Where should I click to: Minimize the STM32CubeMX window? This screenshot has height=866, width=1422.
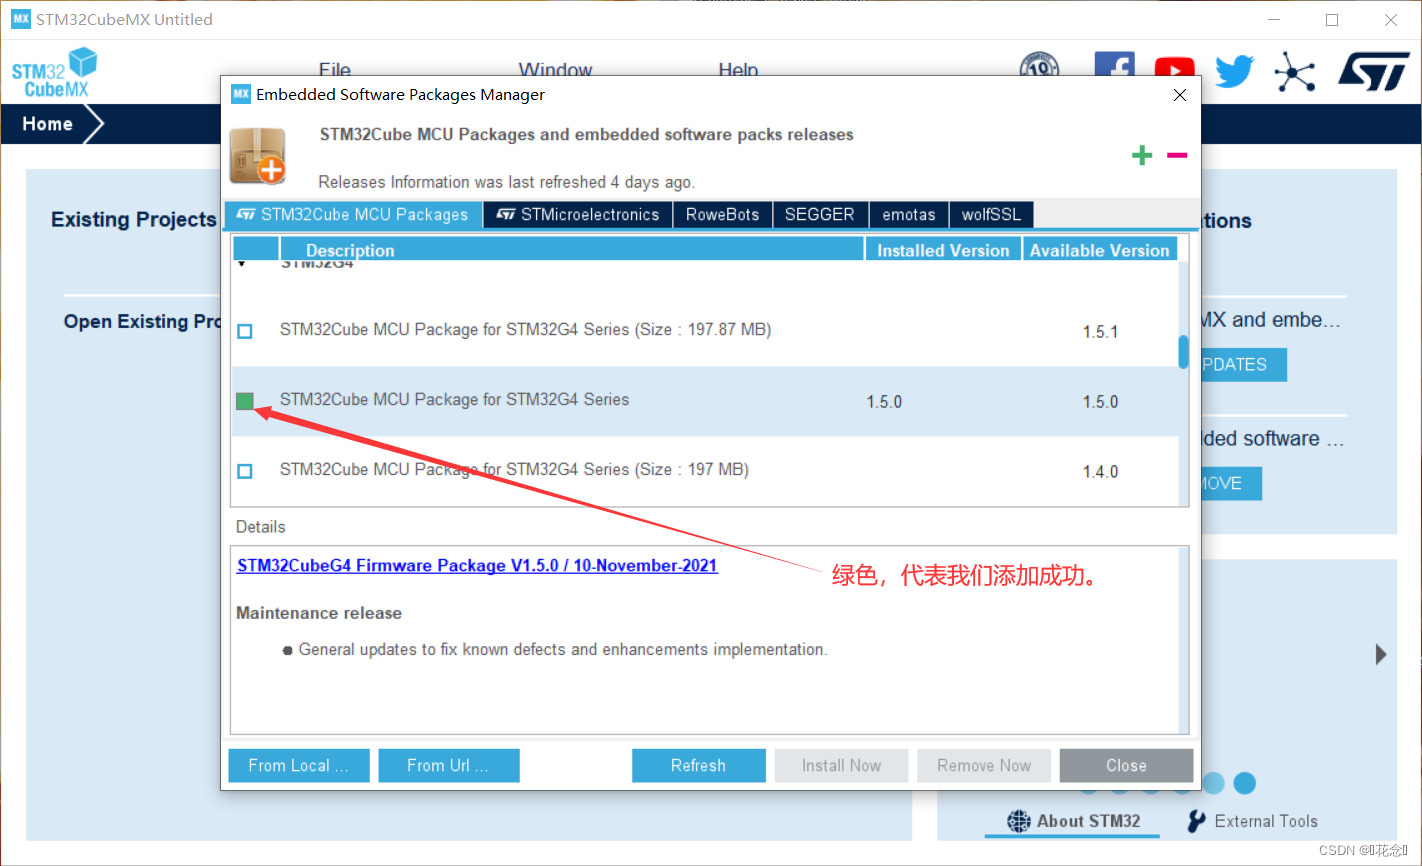[1274, 20]
